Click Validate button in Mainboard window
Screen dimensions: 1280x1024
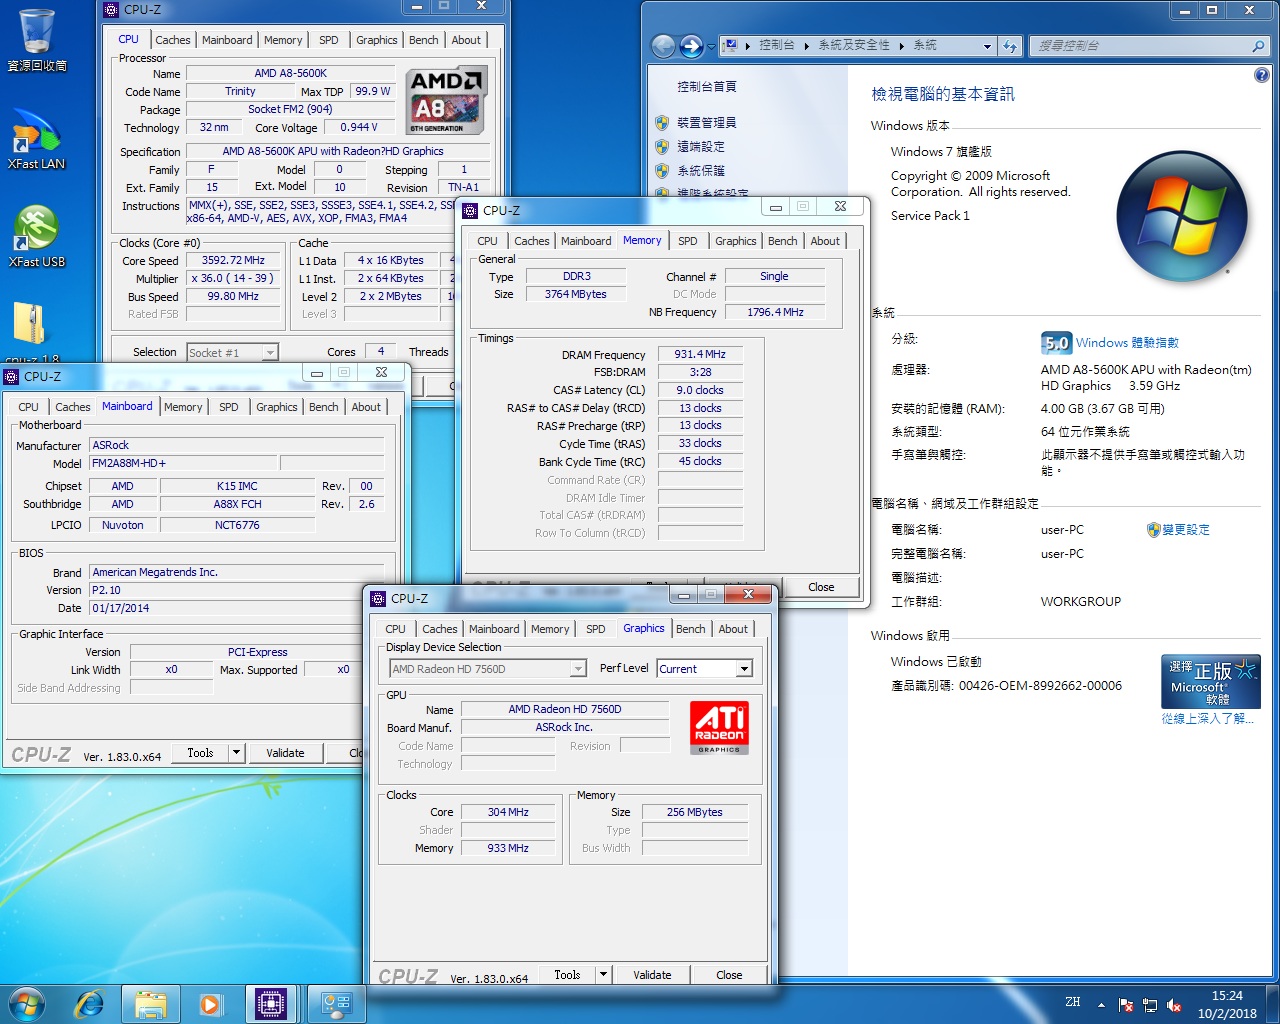tap(285, 753)
